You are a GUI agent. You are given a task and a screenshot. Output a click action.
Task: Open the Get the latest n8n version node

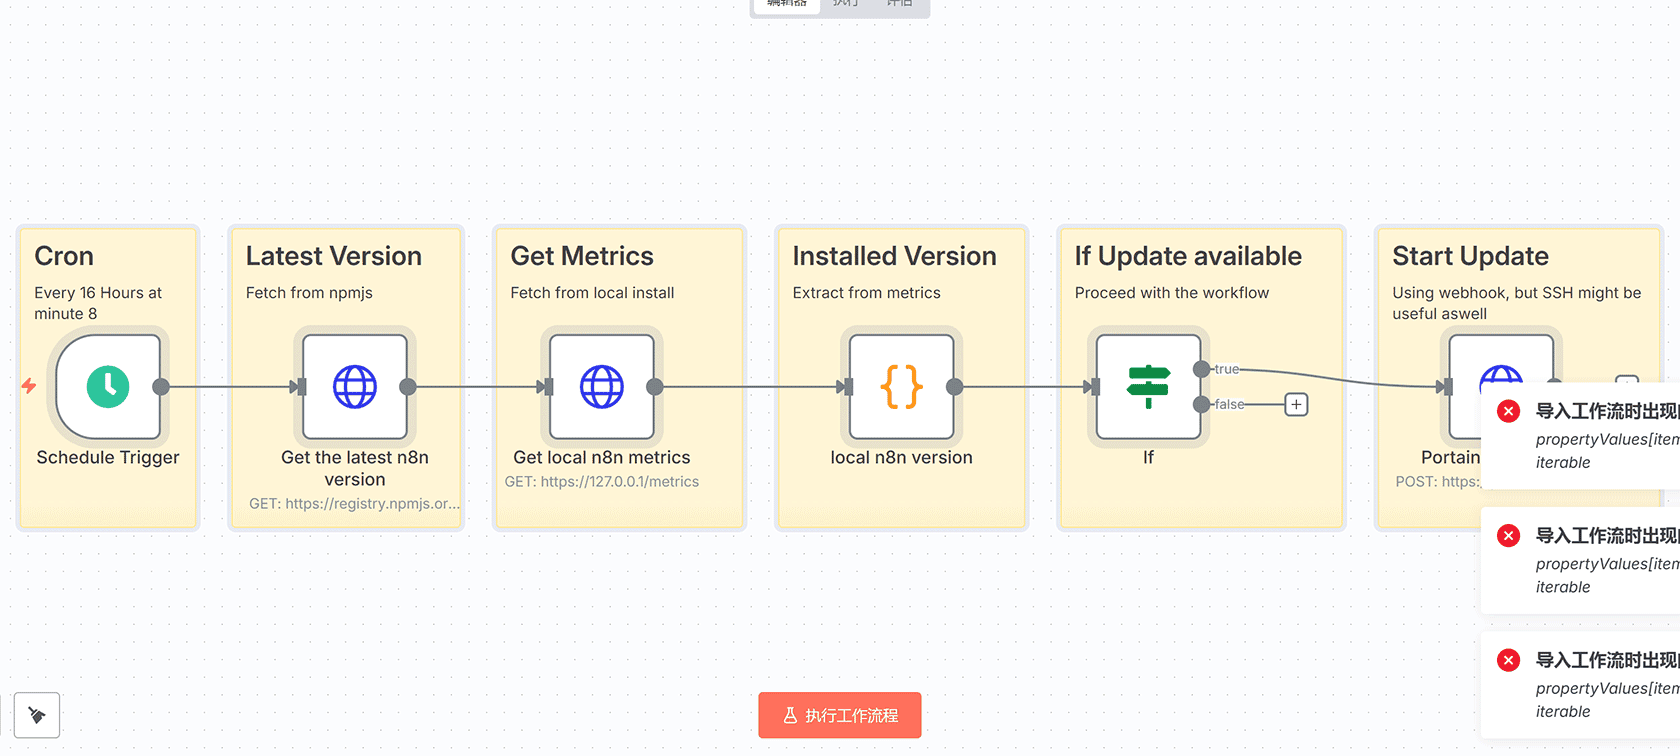[x=355, y=387]
